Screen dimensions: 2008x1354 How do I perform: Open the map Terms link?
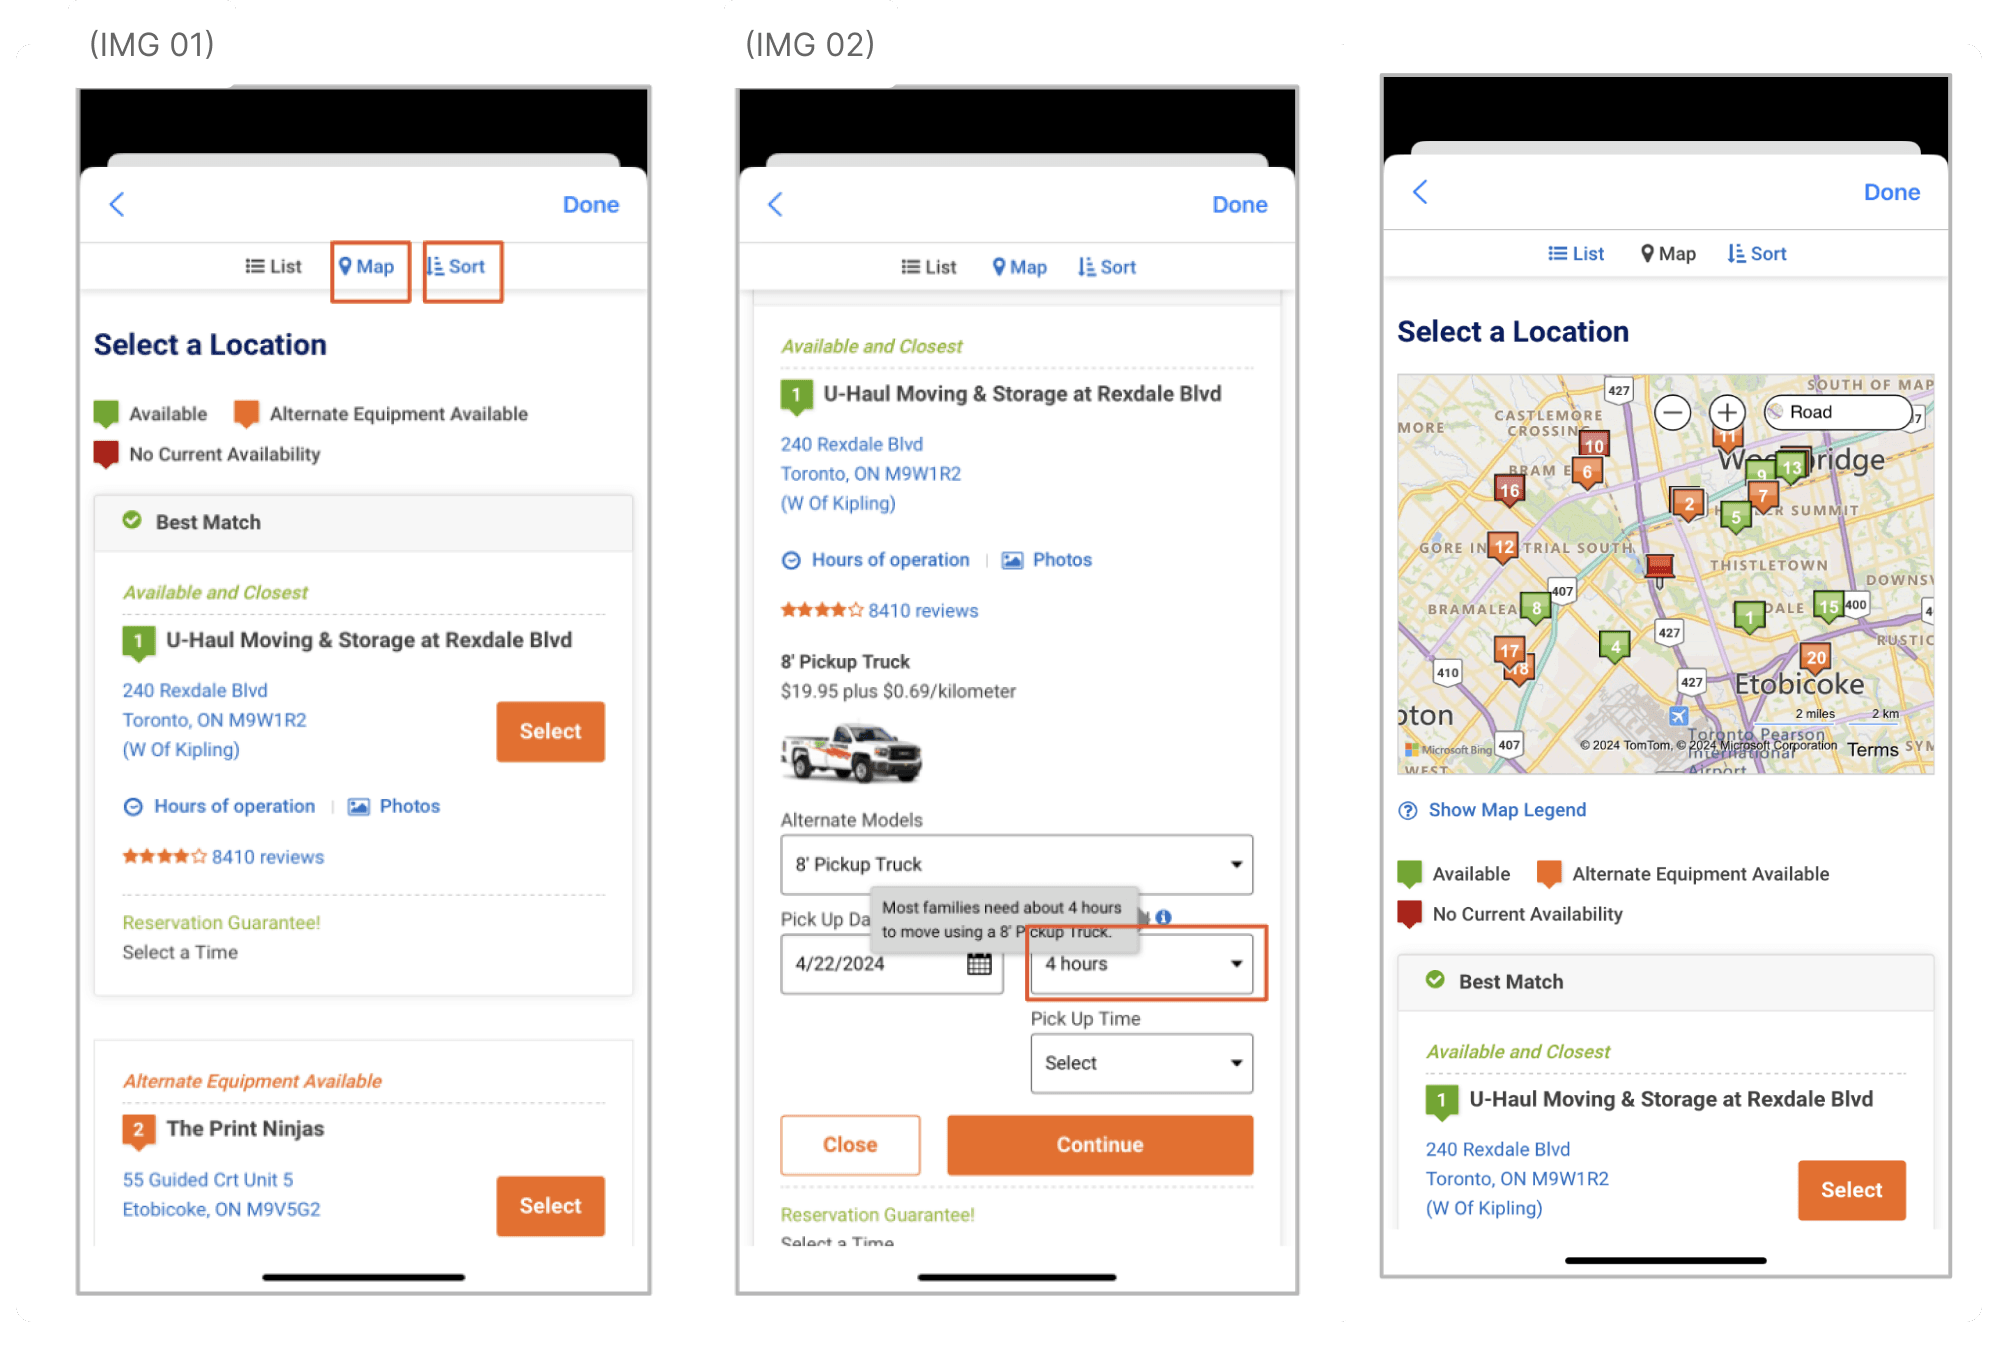(1873, 750)
